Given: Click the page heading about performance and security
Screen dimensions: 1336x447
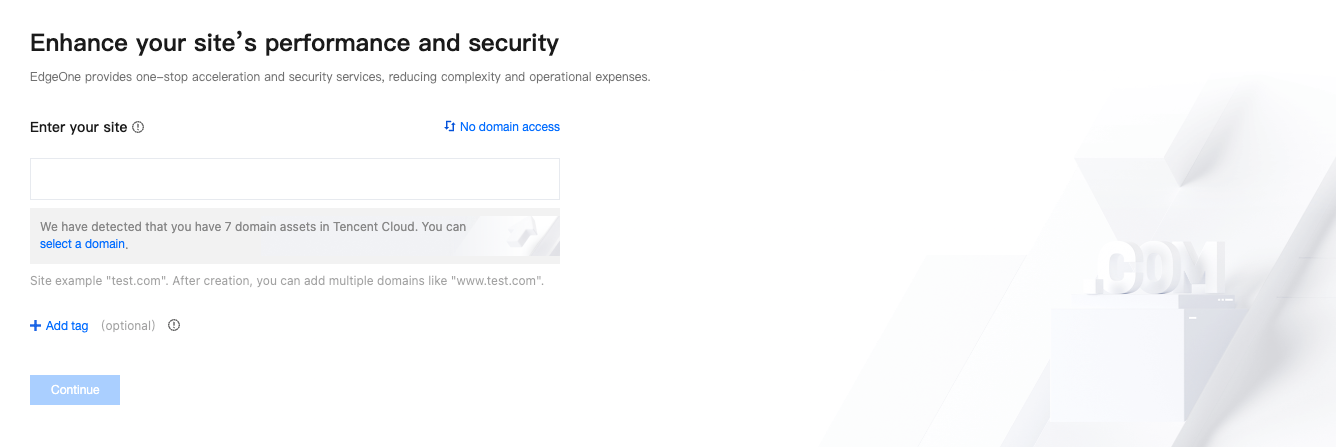Looking at the screenshot, I should pyautogui.click(x=294, y=43).
